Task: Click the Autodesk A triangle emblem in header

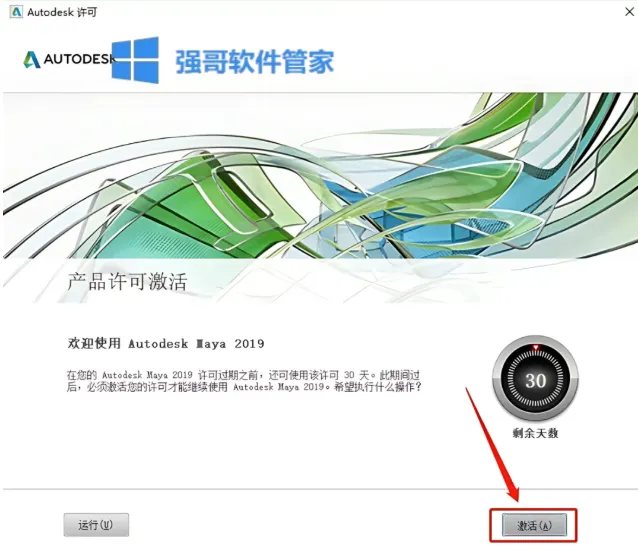Action: click(x=32, y=59)
